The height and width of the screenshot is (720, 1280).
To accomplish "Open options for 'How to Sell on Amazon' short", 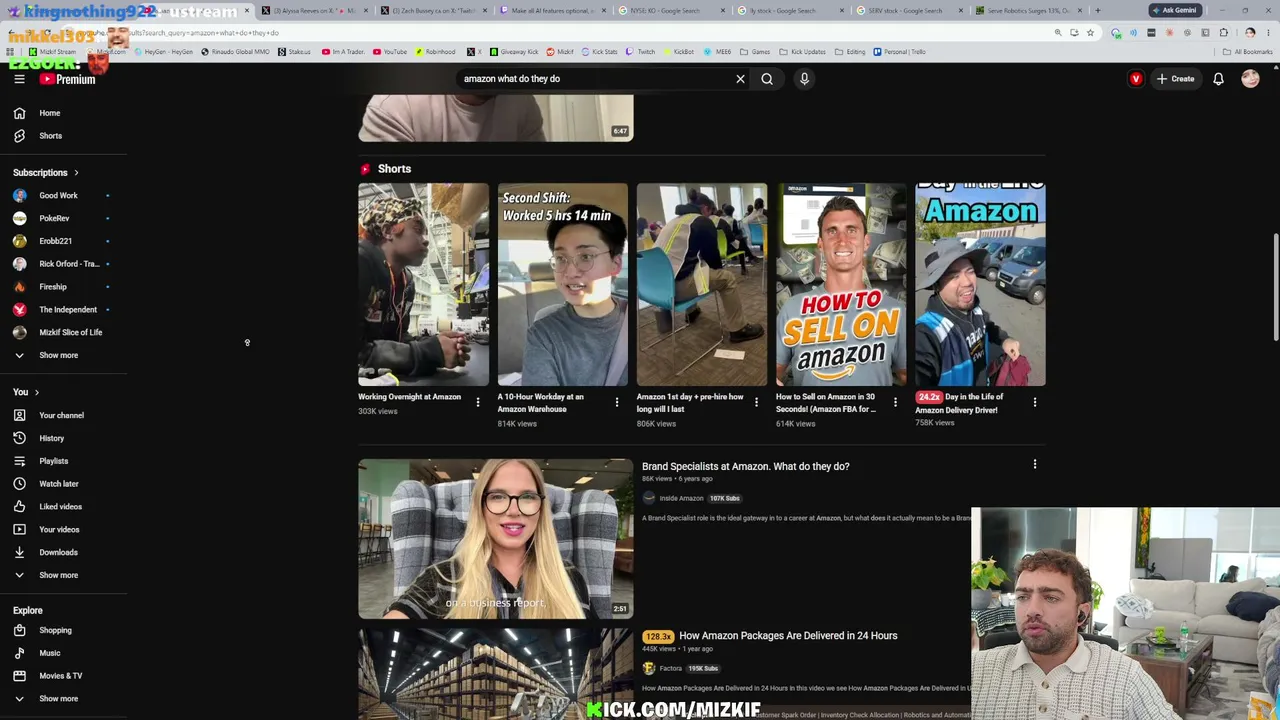I will click(x=895, y=402).
